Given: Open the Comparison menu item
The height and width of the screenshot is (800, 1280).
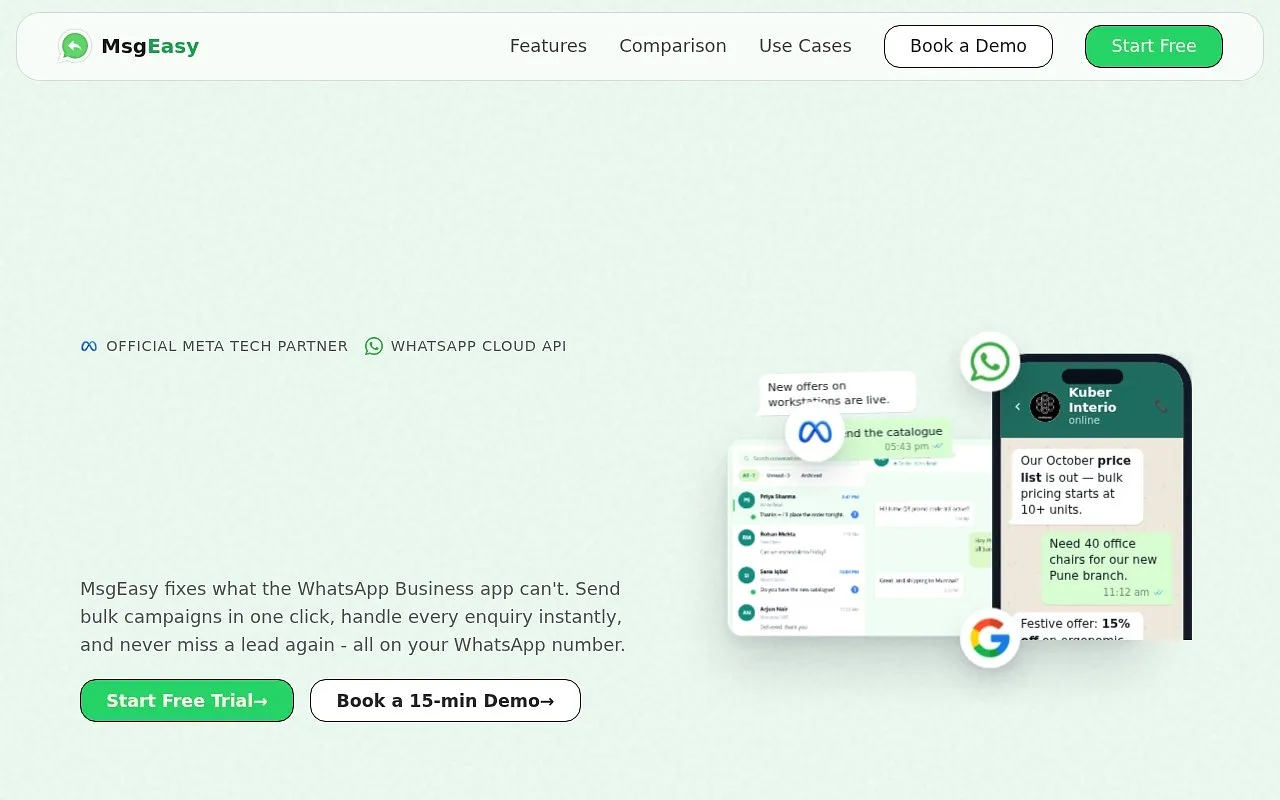Looking at the screenshot, I should (x=673, y=46).
